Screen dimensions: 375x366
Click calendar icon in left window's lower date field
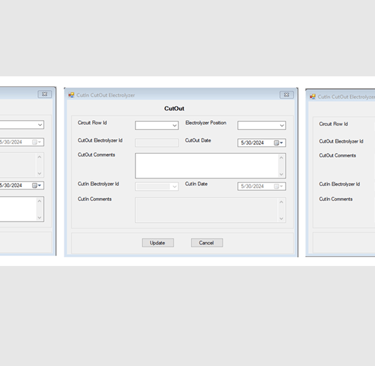click(34, 185)
